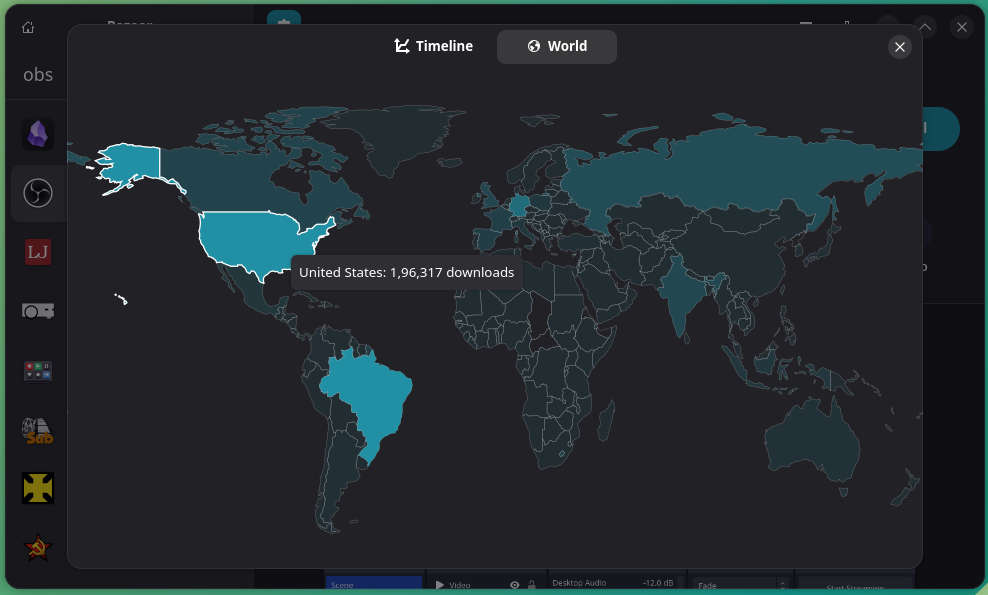The width and height of the screenshot is (988, 595).
Task: Open the colored pixel-grid app icon
Action: coord(37,370)
